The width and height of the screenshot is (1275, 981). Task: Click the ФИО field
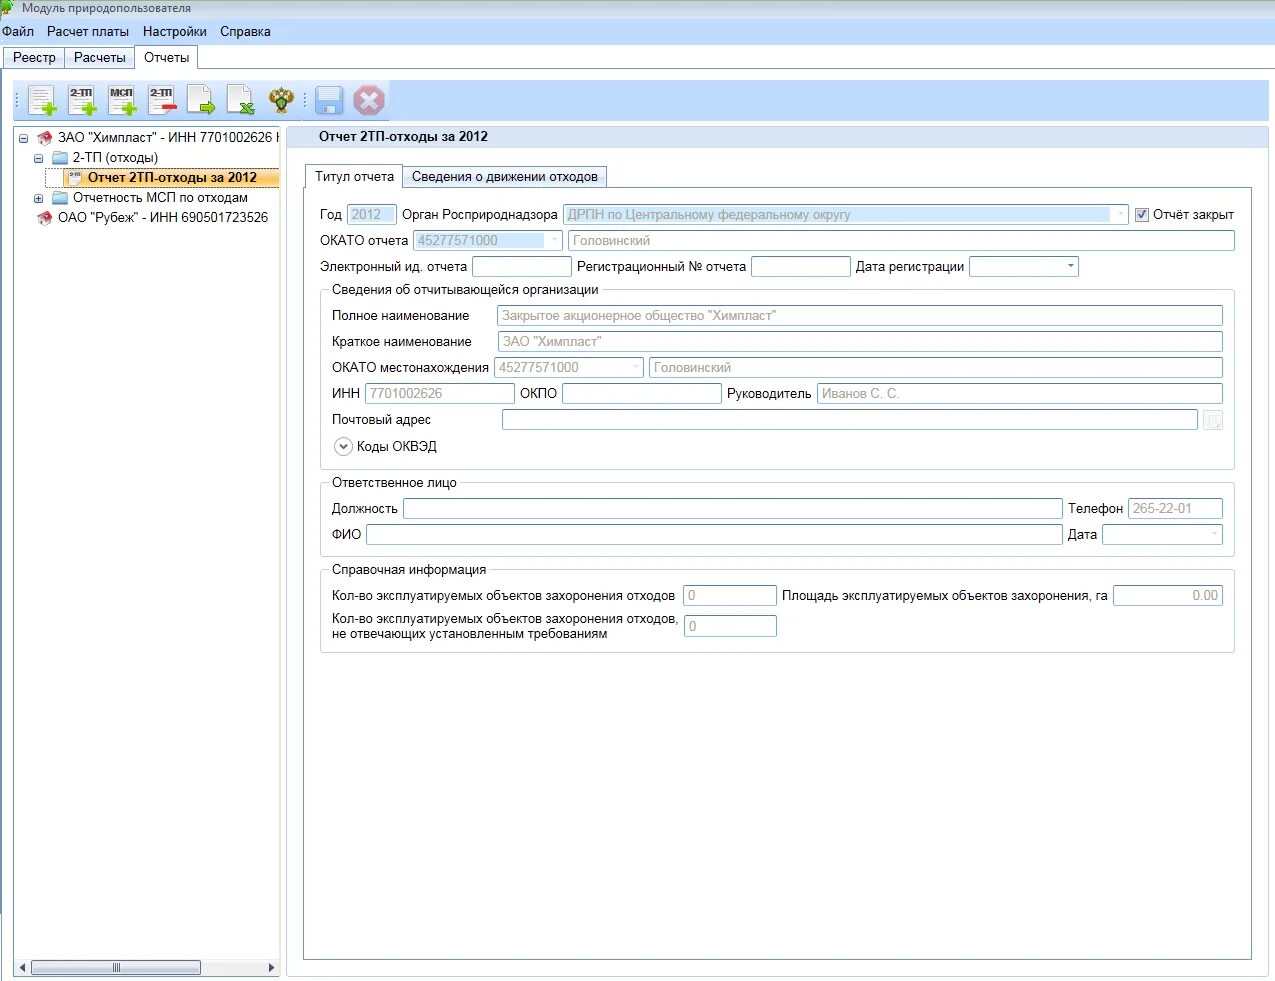point(714,535)
